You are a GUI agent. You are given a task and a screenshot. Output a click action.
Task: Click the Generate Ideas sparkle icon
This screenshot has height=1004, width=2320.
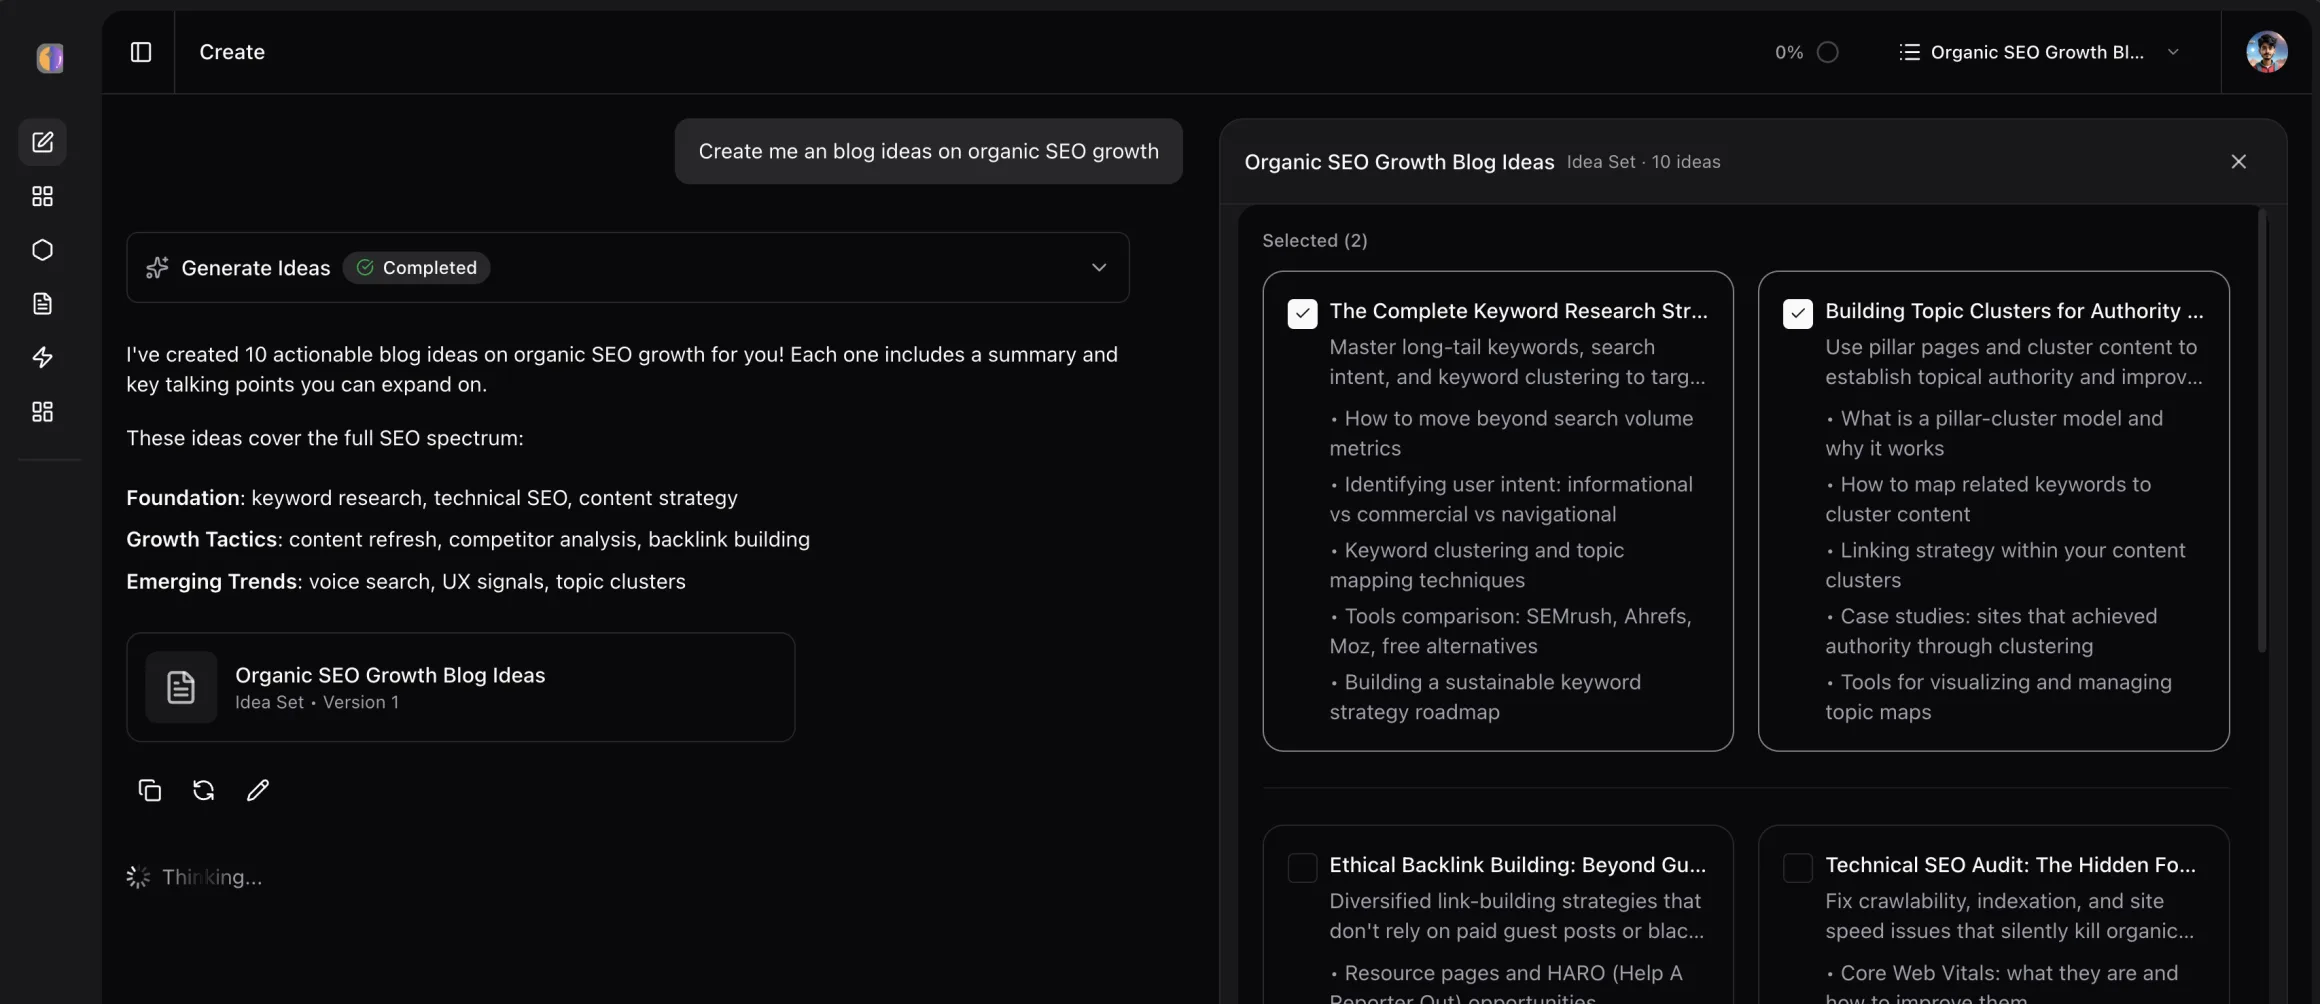(x=157, y=268)
